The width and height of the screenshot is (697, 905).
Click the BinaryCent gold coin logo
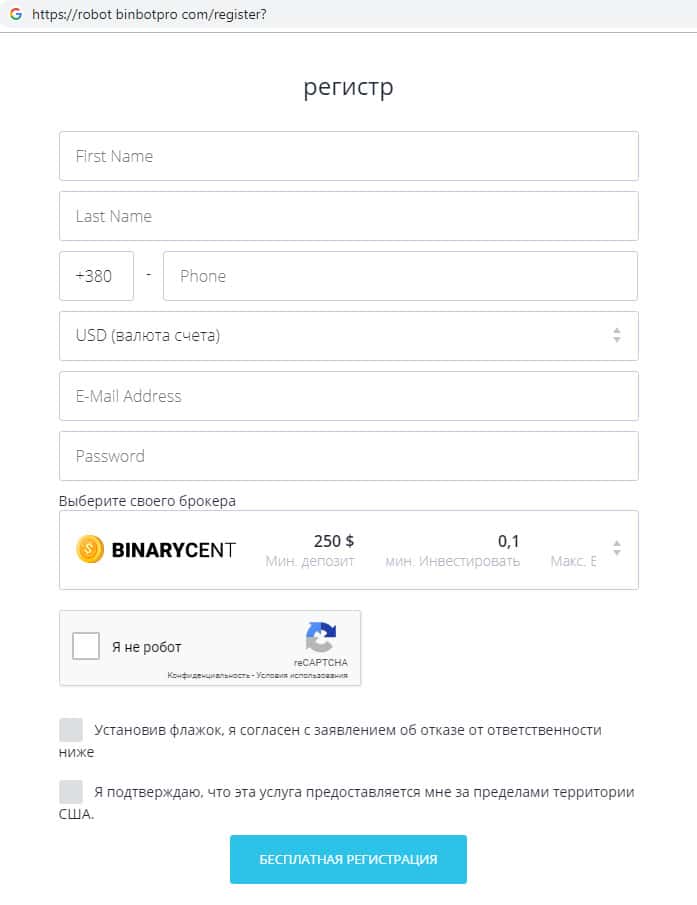coord(90,549)
